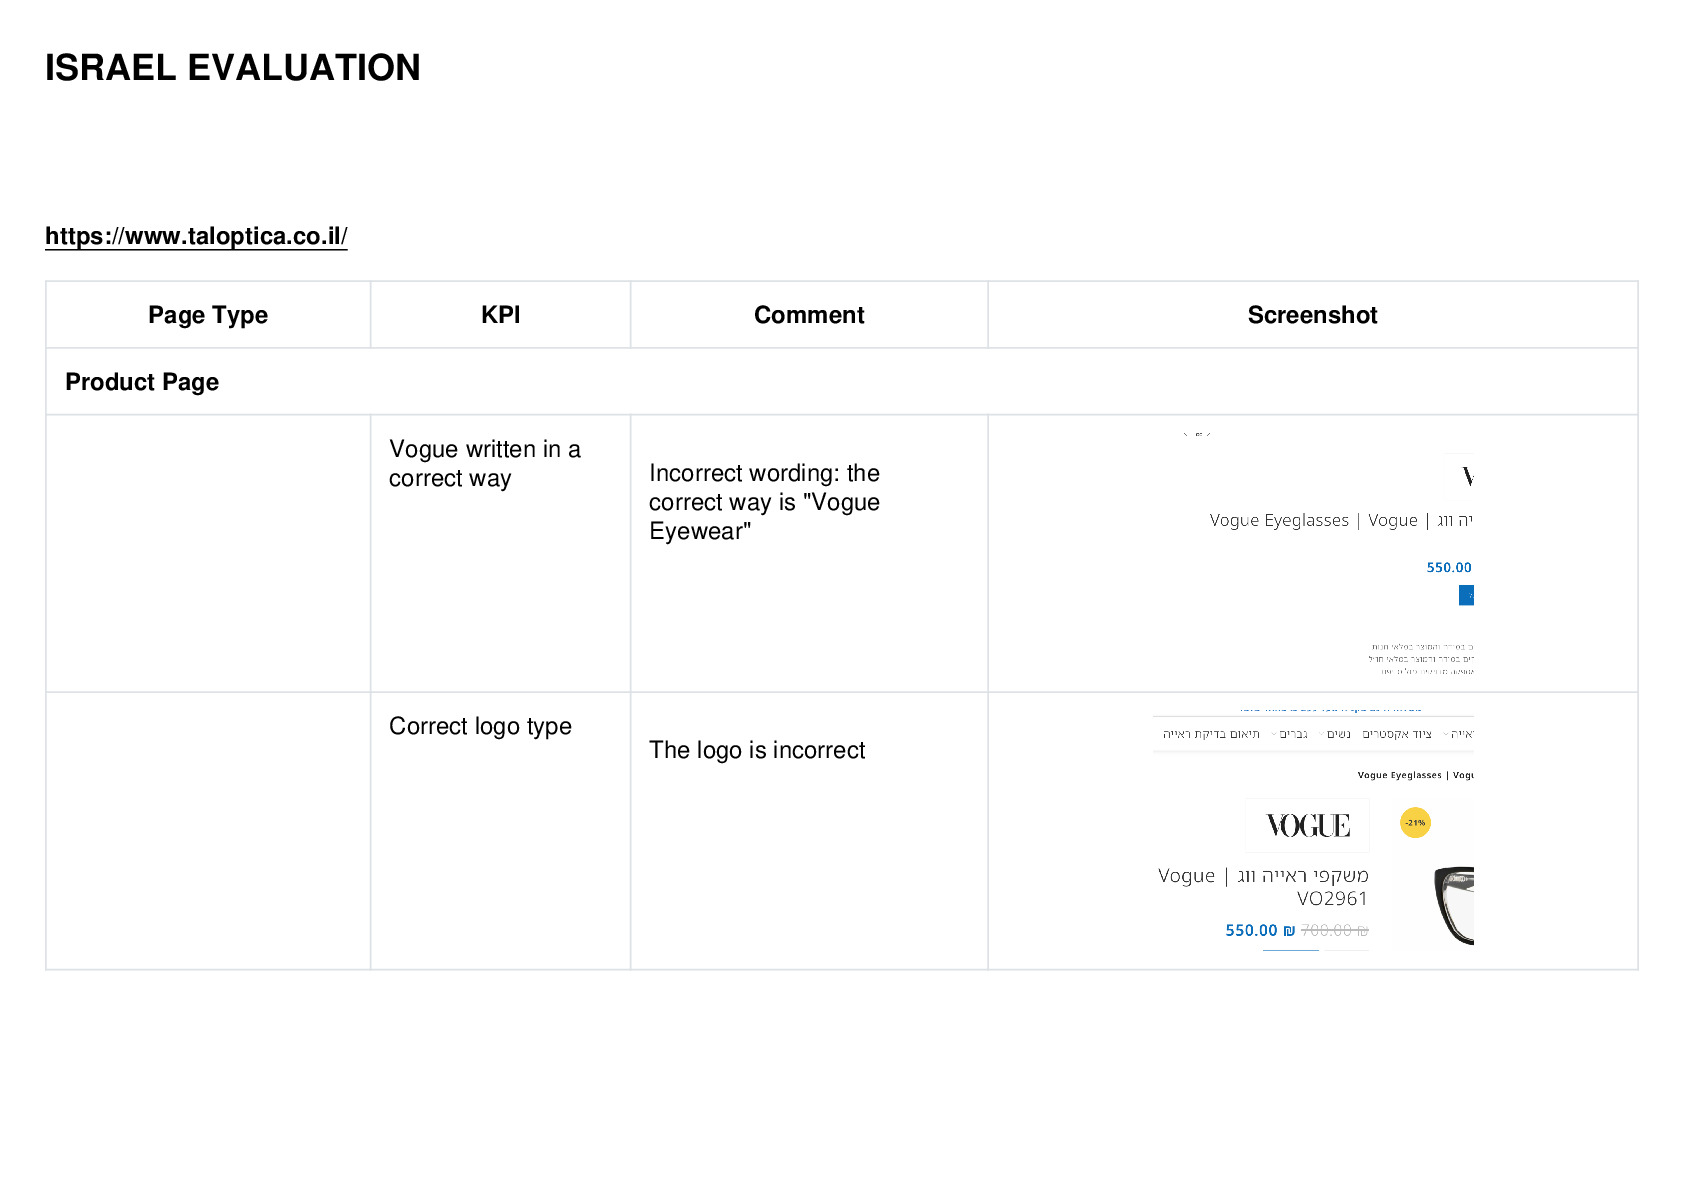The height and width of the screenshot is (1191, 1684).
Task: Select the 'ציוד אקסטרים' menu item
Action: (x=1397, y=734)
